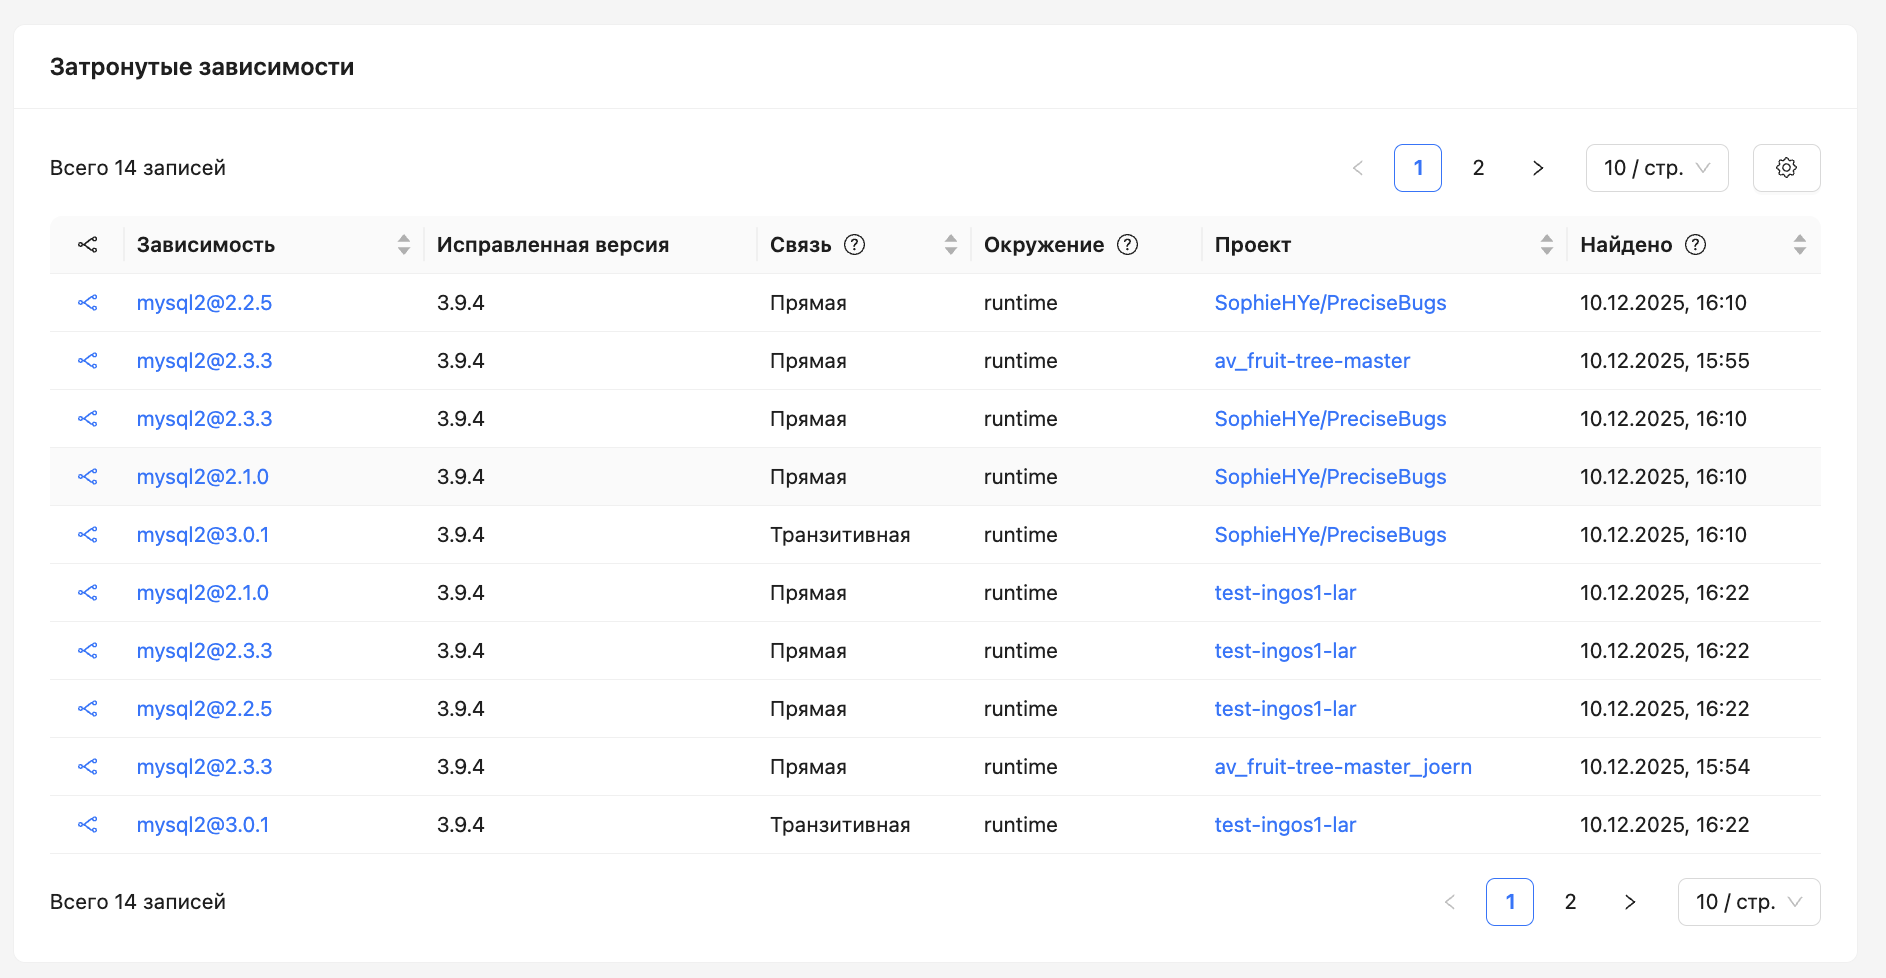Open the SophieHYe/PreciseBugs project link
The width and height of the screenshot is (1886, 978).
[x=1330, y=302]
